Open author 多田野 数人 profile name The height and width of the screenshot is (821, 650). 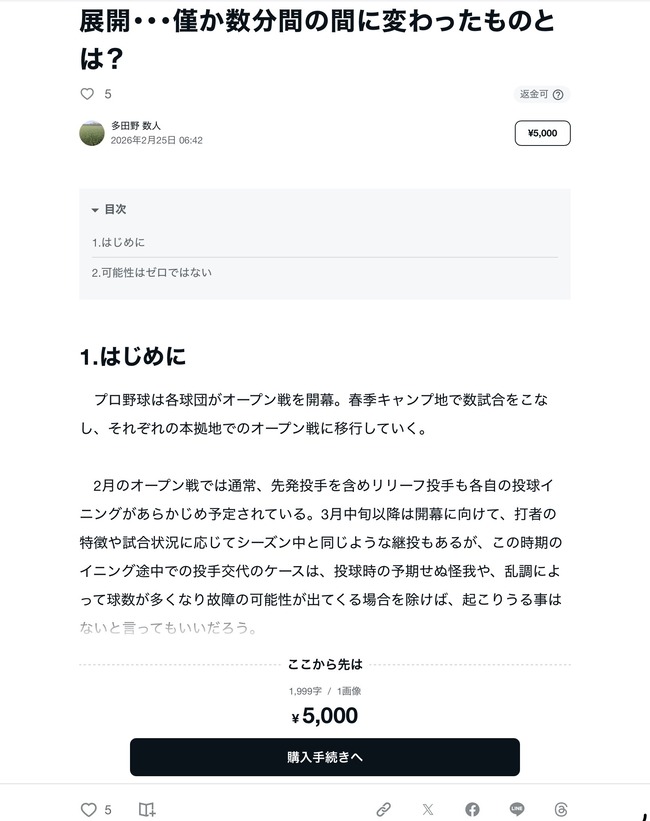[136, 126]
